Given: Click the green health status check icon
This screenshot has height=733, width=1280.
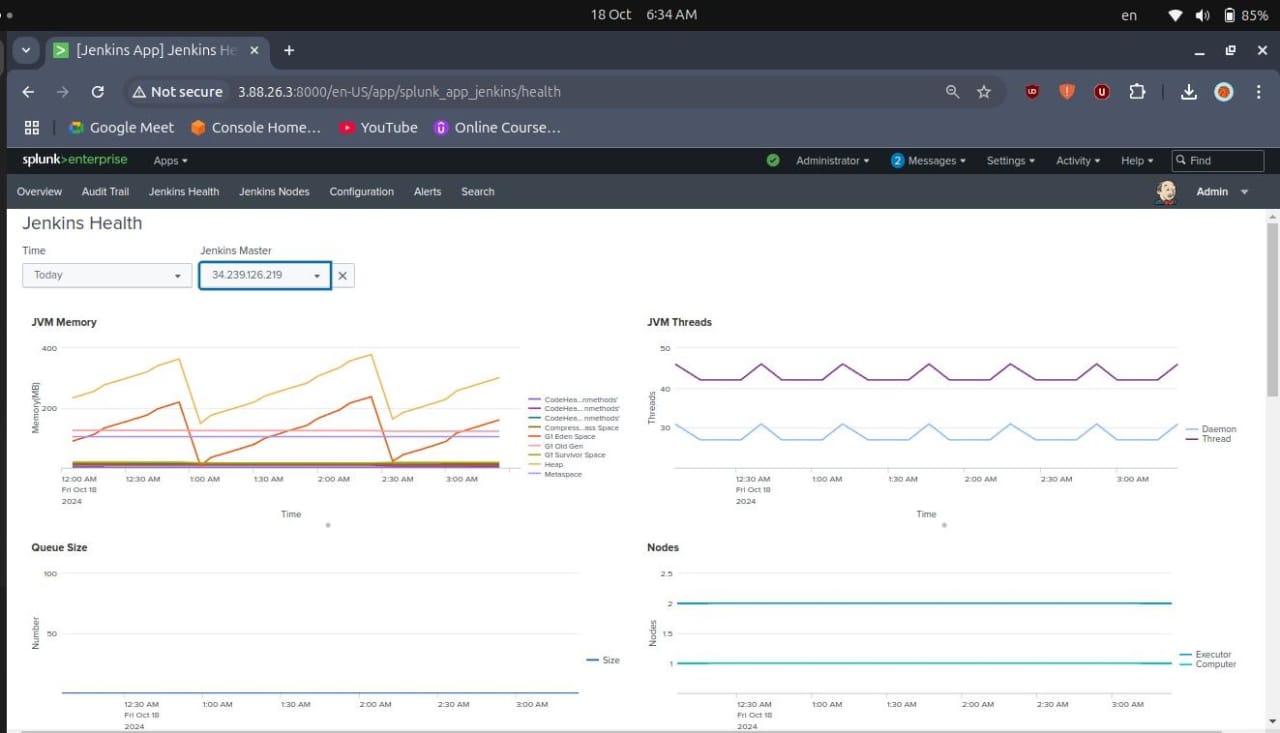Looking at the screenshot, I should pos(773,160).
